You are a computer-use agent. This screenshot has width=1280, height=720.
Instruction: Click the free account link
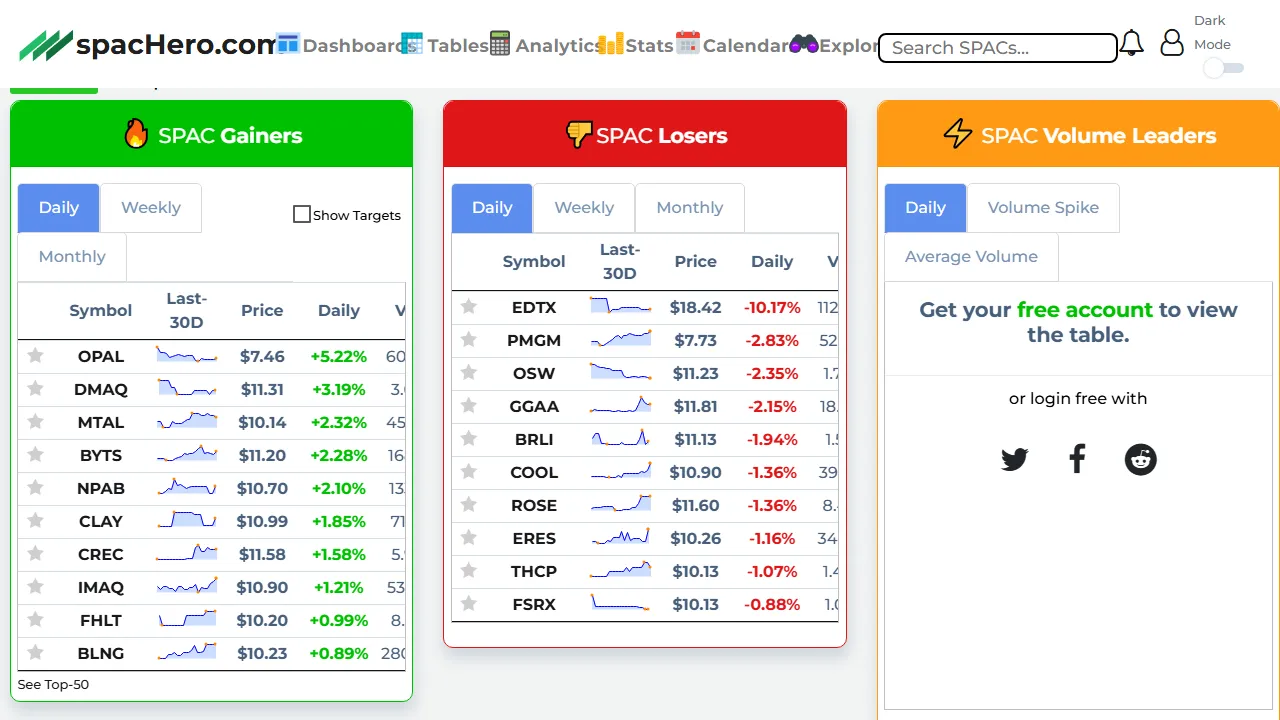point(1085,310)
